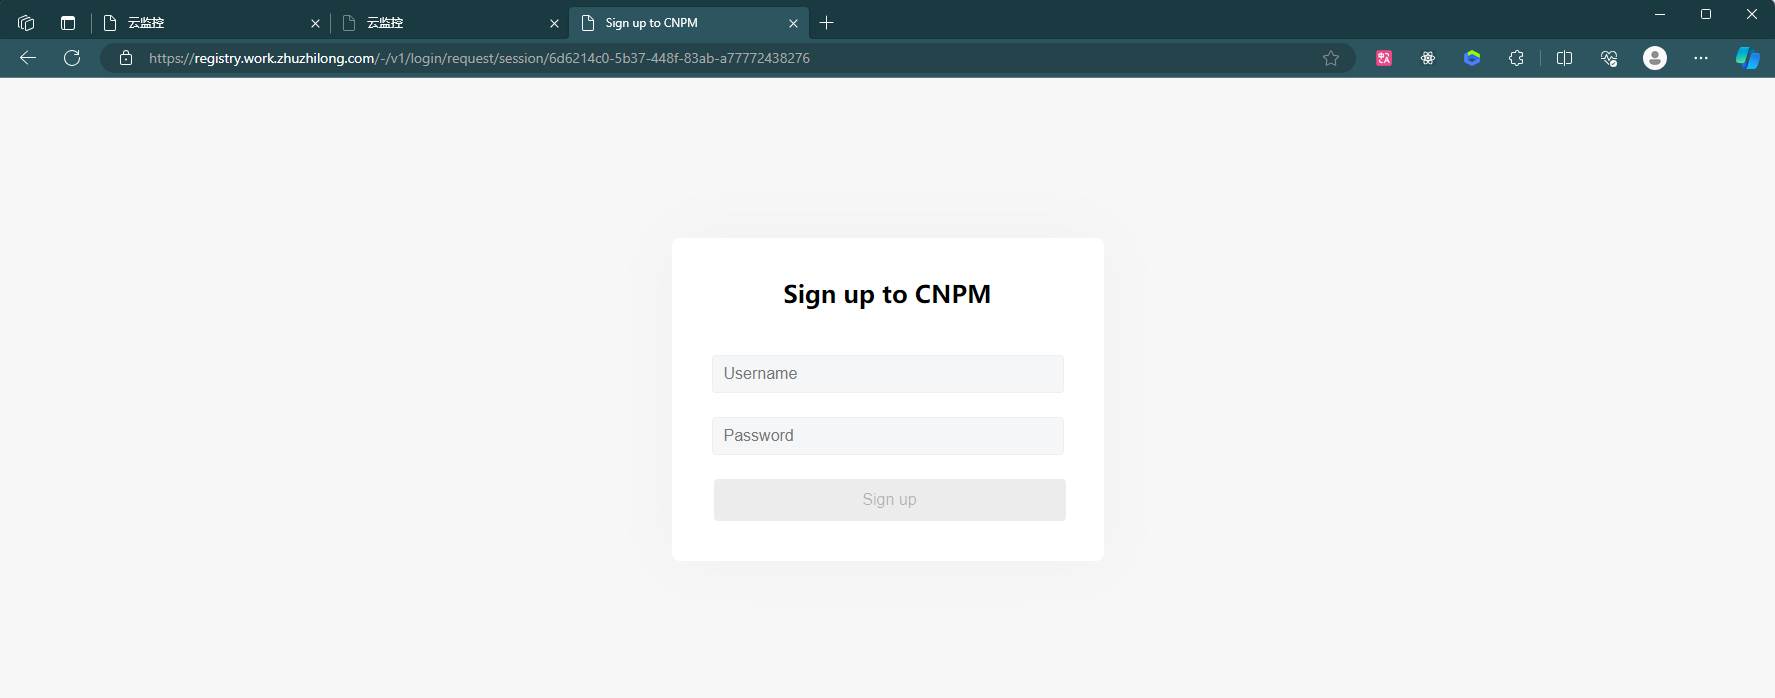Select the Sign up to CNPM tab
Screen dimensions: 1775x698
tap(688, 23)
